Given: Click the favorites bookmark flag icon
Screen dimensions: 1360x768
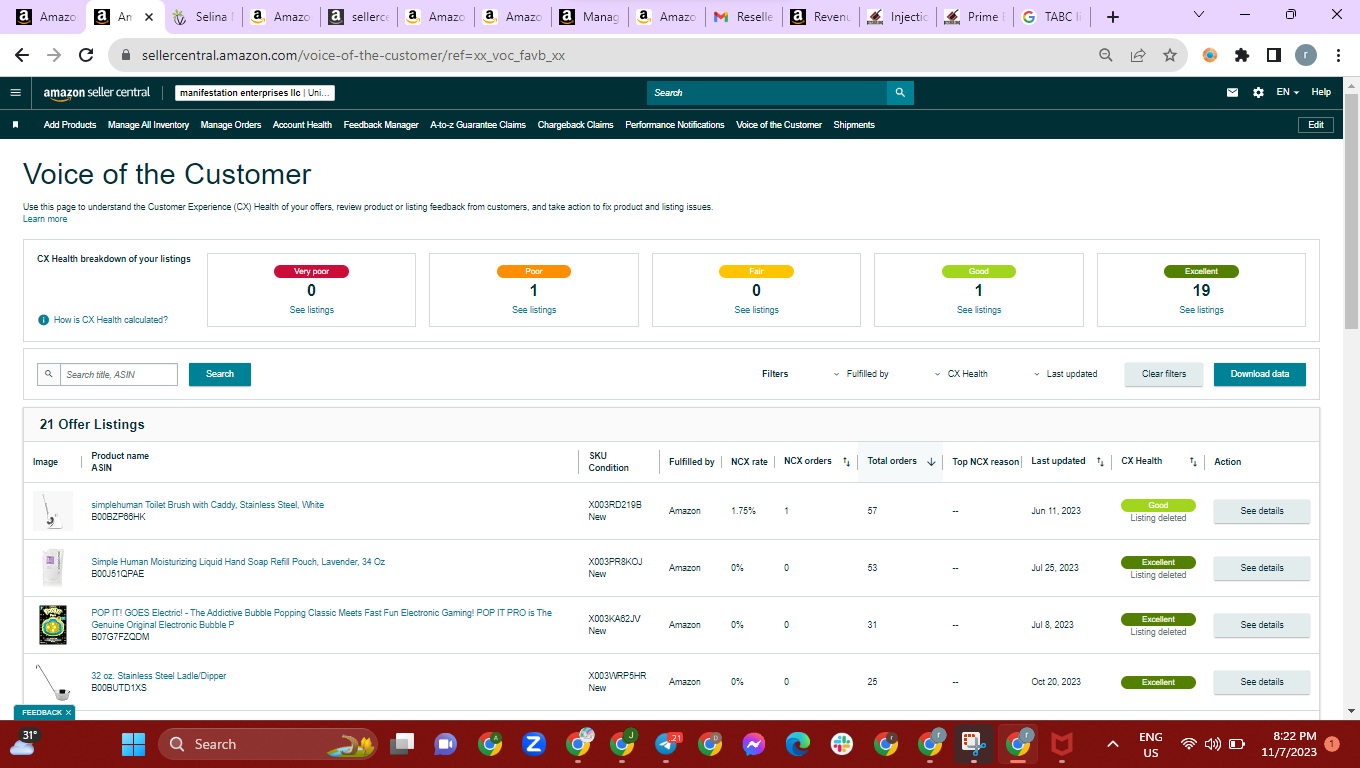Looking at the screenshot, I should pos(15,125).
